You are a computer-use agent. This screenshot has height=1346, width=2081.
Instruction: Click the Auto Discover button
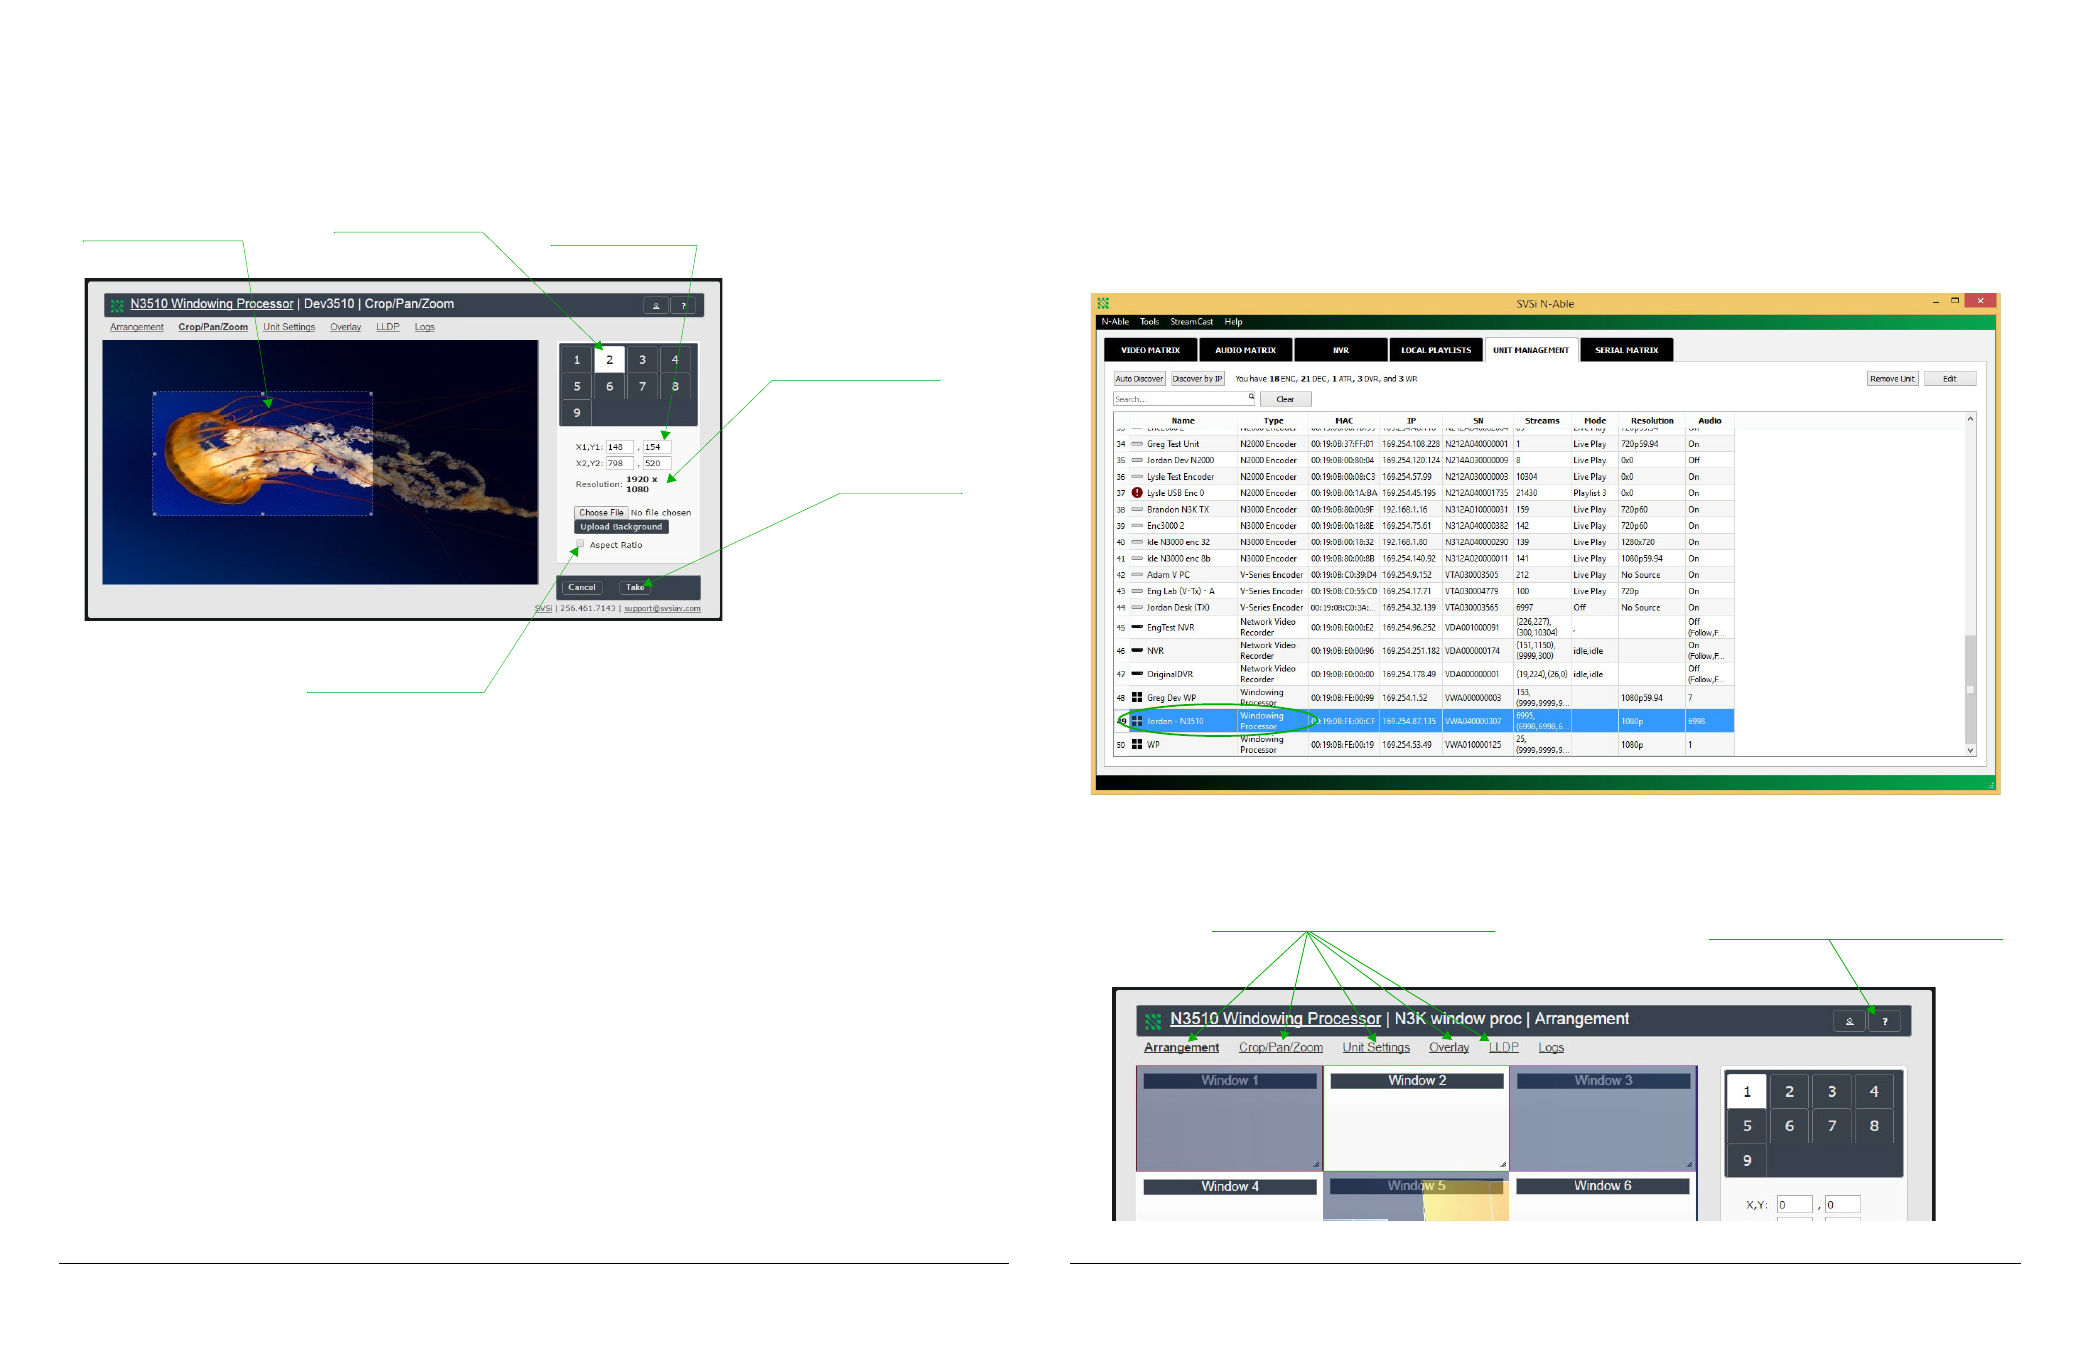click(x=1140, y=379)
